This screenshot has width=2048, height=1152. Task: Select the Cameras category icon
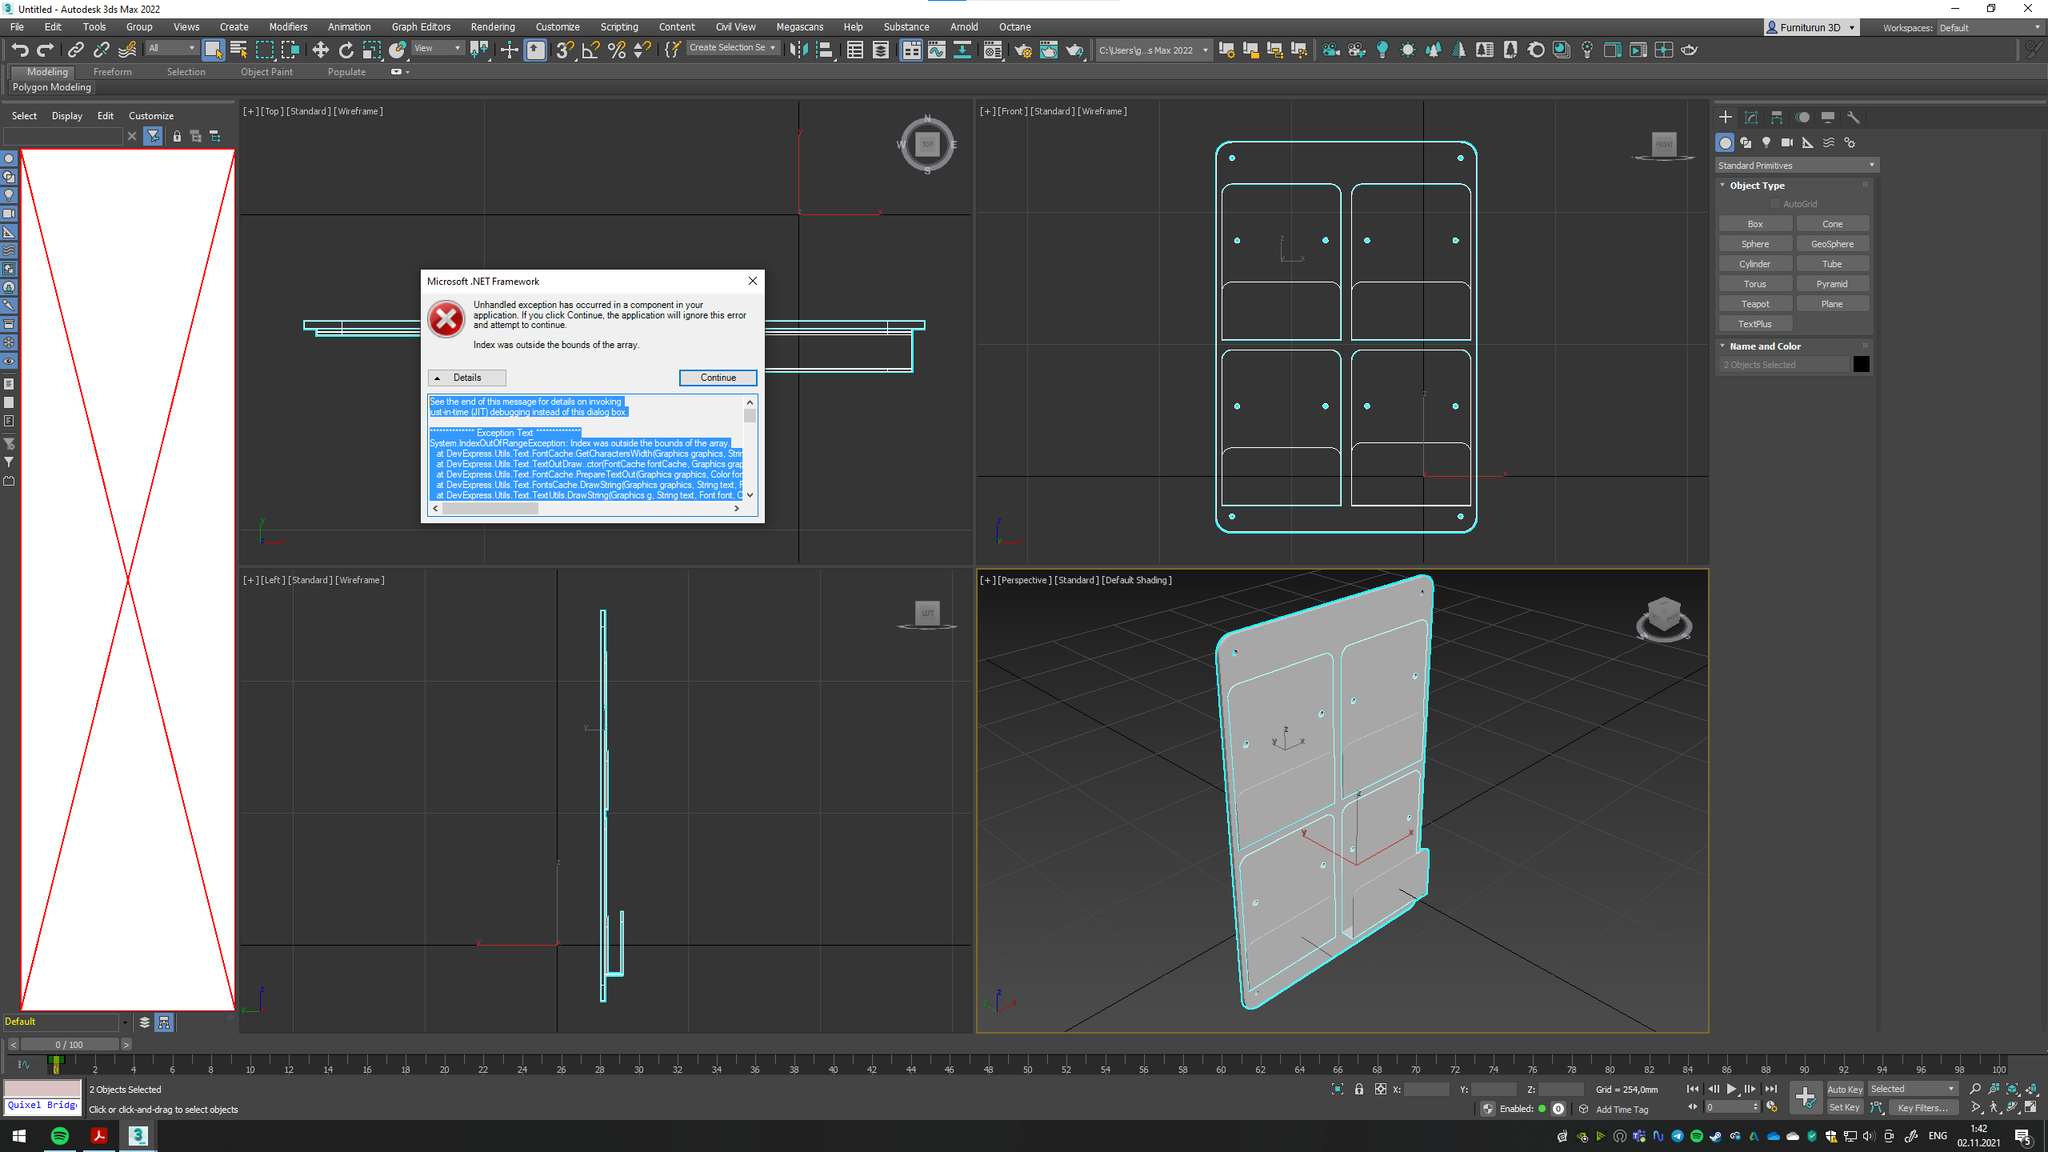tap(1787, 143)
